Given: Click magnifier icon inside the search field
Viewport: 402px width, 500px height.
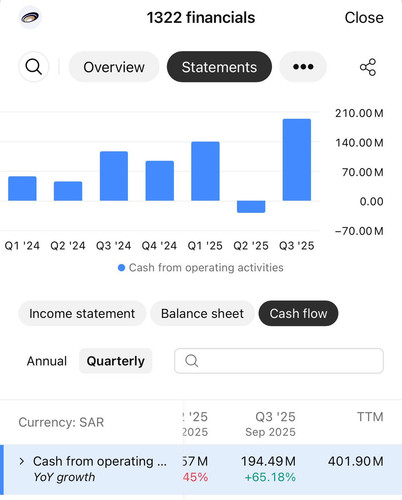Looking at the screenshot, I should [x=192, y=361].
